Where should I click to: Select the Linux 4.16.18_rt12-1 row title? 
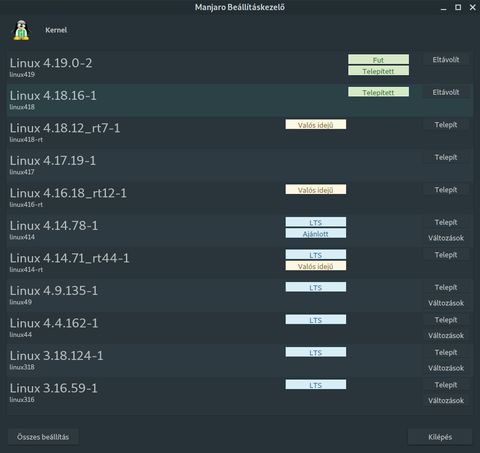click(x=68, y=193)
